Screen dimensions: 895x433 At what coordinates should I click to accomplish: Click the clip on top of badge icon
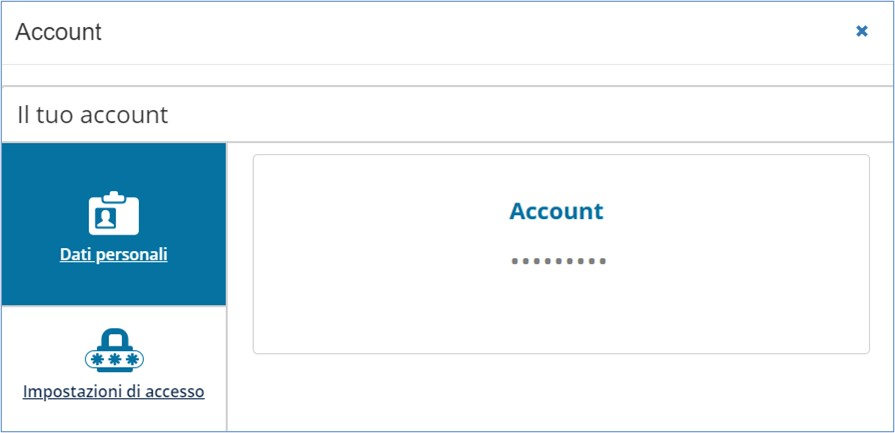114,196
